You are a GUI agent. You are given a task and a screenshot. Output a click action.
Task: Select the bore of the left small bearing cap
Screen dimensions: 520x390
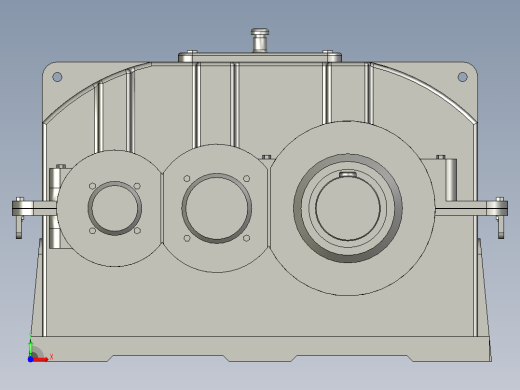click(115, 208)
